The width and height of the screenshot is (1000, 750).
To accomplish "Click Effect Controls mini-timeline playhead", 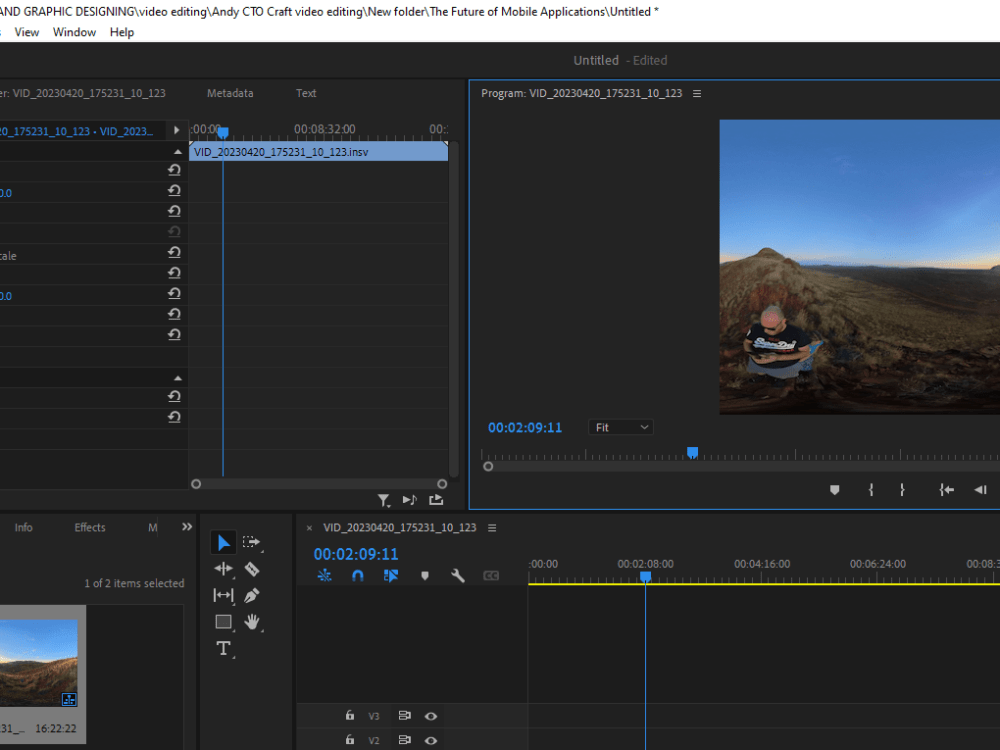I will (x=223, y=132).
